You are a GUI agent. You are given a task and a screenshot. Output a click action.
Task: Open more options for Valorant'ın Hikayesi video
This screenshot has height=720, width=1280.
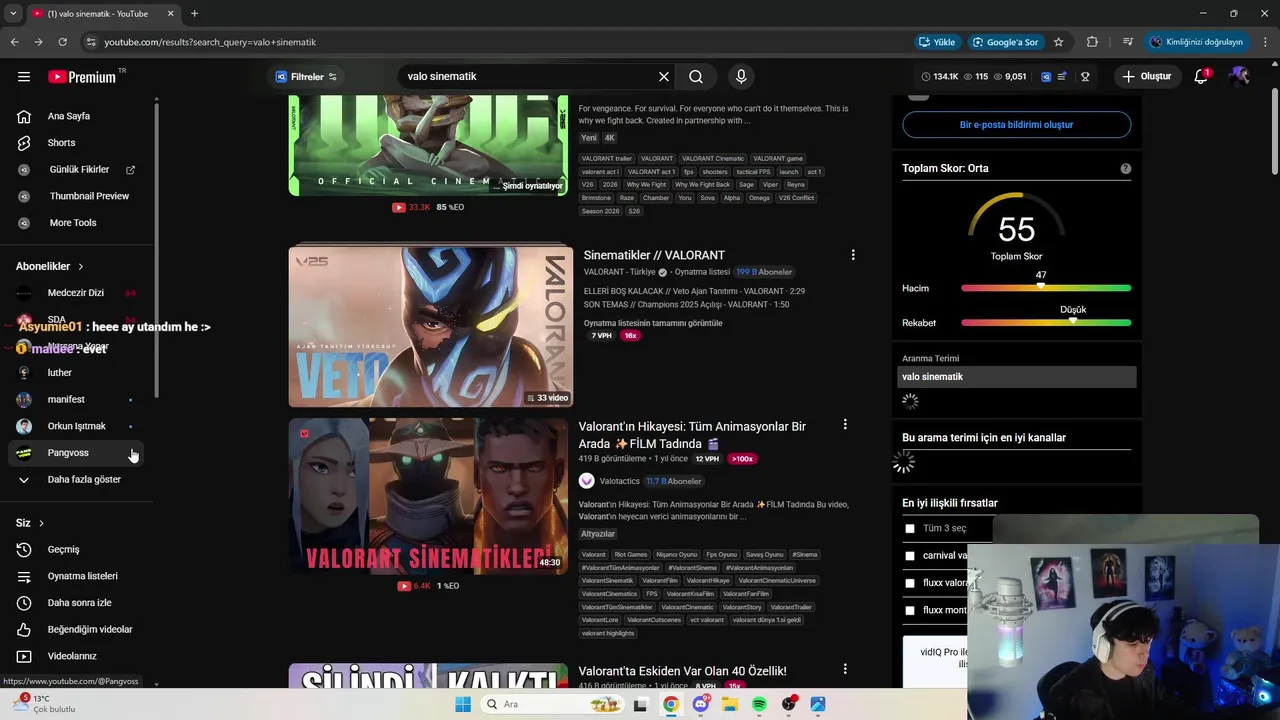click(x=845, y=425)
